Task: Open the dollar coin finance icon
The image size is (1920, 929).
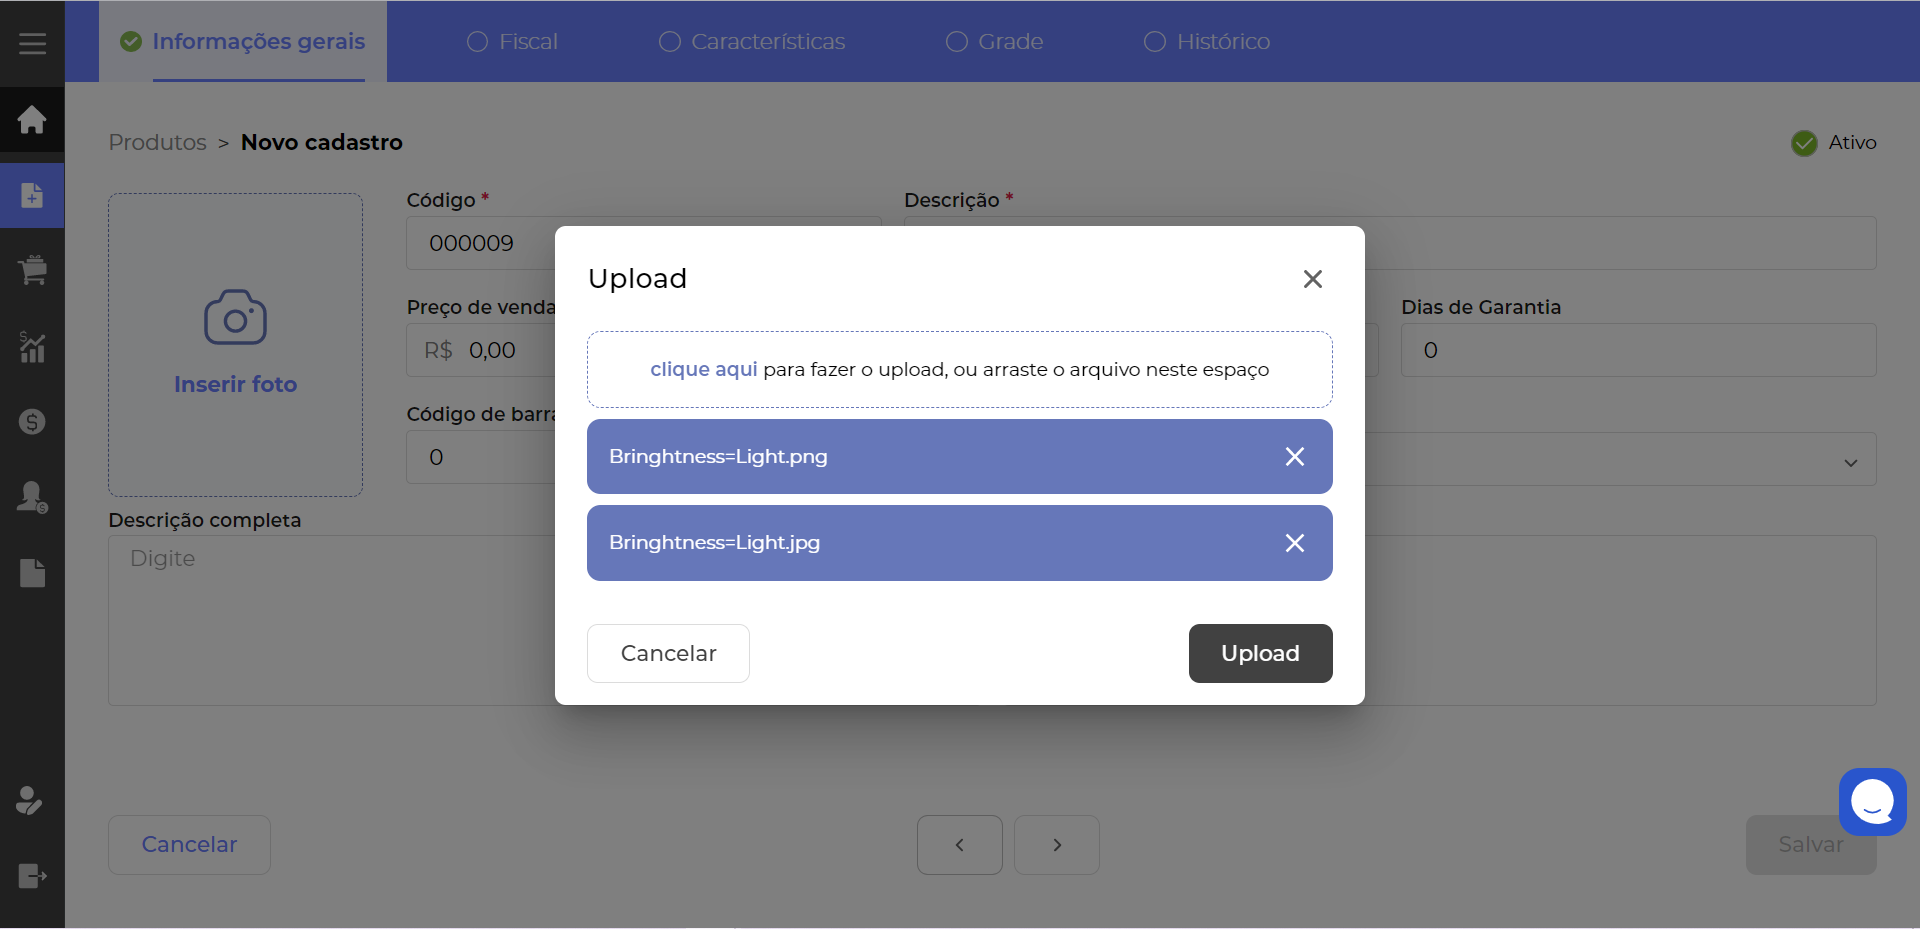Action: pos(32,422)
